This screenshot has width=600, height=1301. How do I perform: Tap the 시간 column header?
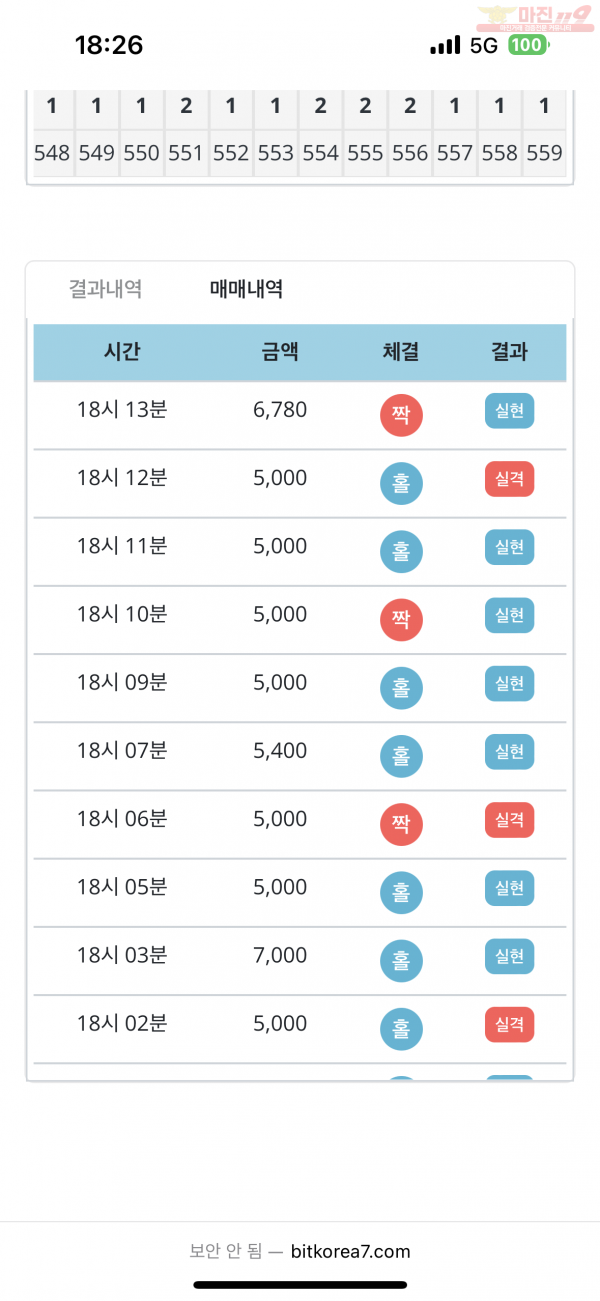[x=122, y=352]
